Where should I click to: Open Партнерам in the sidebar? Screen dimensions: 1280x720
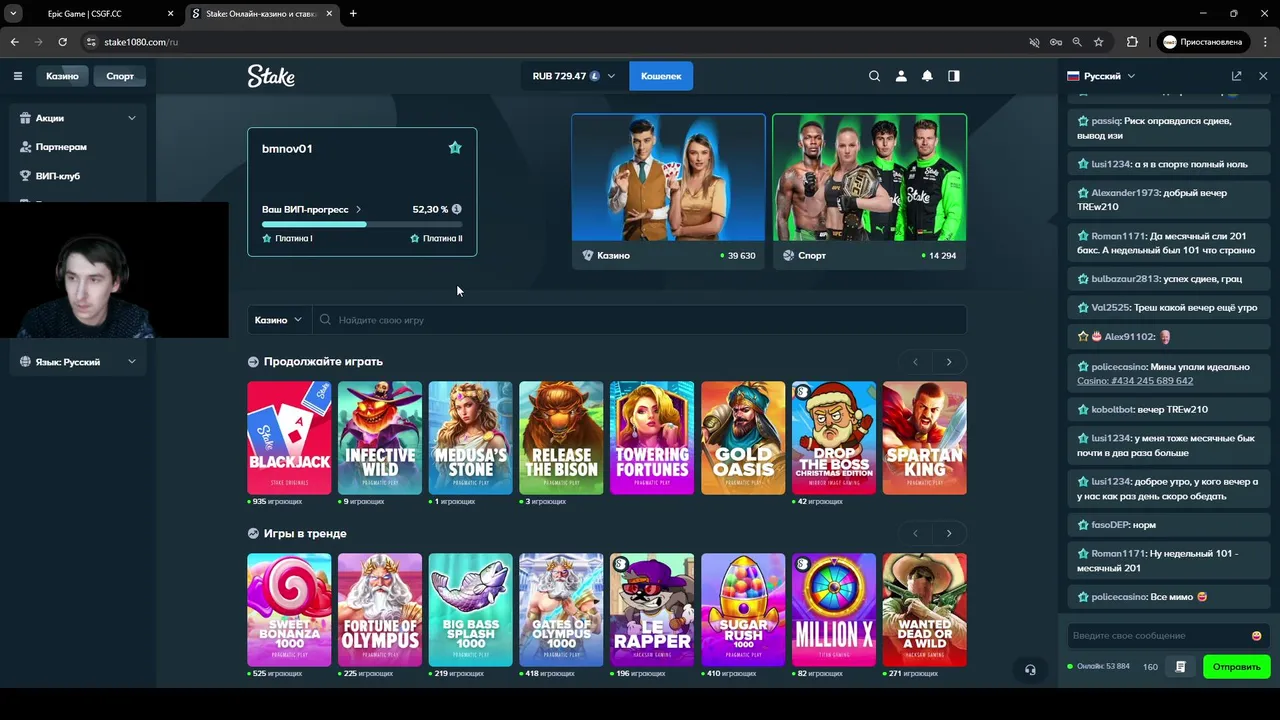(x=61, y=147)
